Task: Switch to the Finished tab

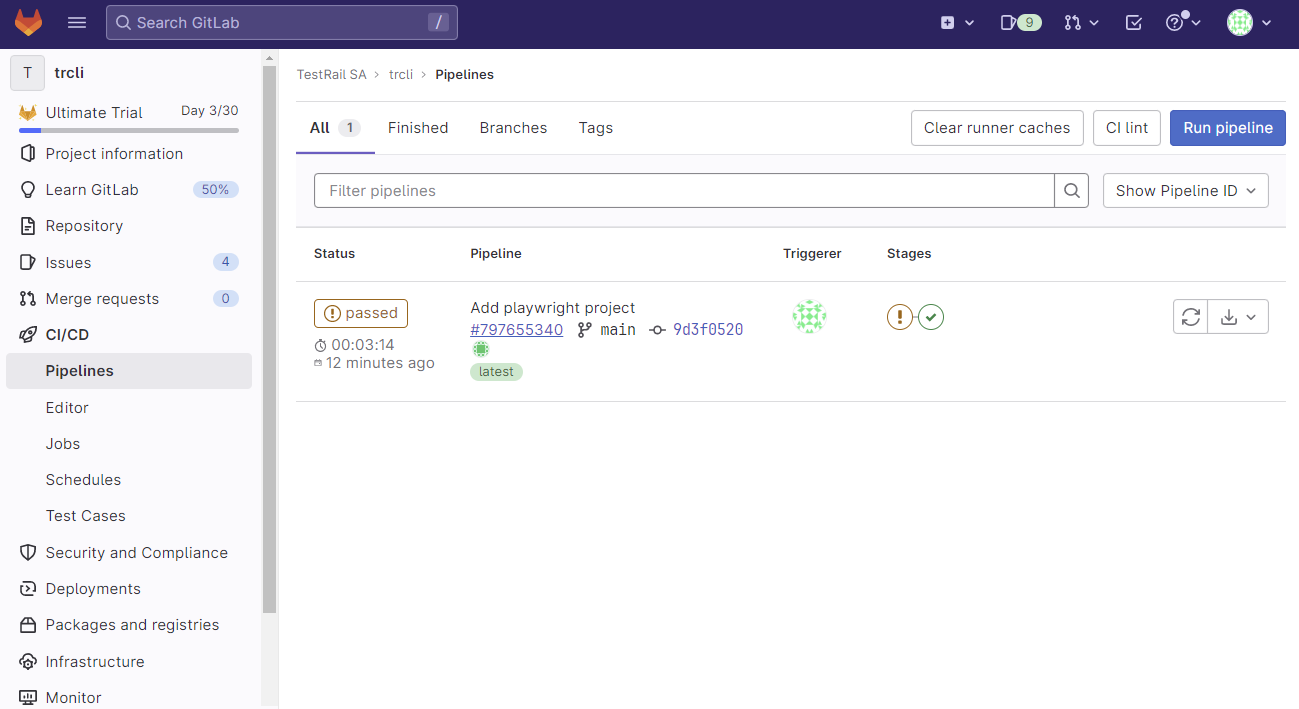Action: (418, 128)
